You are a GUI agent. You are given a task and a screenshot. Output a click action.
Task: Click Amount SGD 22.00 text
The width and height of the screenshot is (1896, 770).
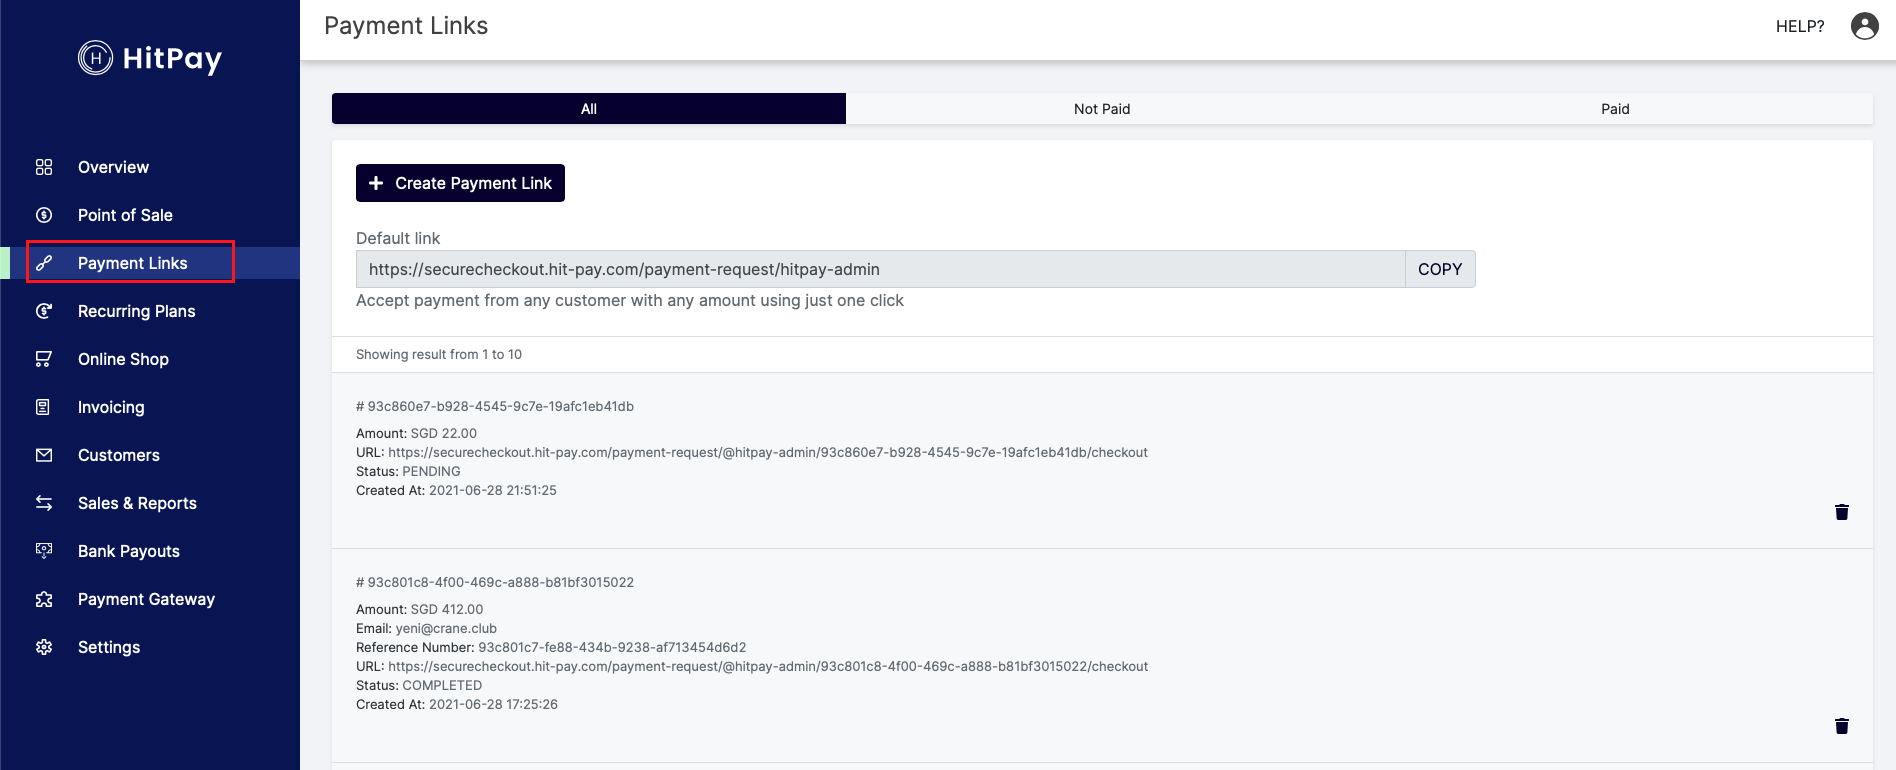pyautogui.click(x=416, y=433)
